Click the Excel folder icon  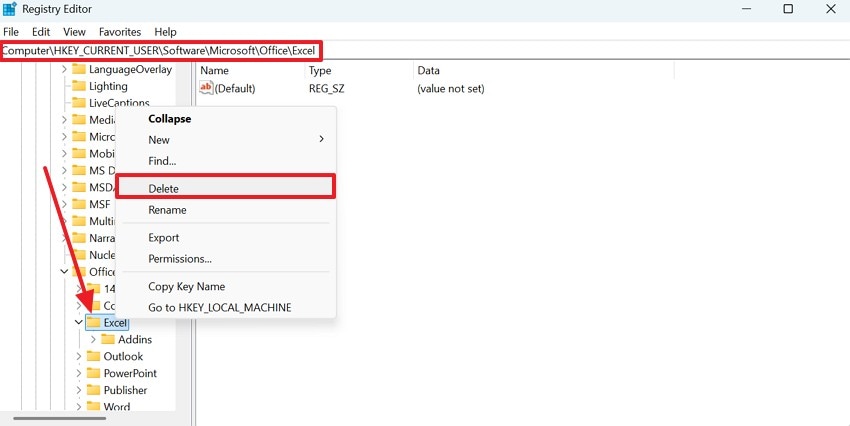tap(94, 322)
